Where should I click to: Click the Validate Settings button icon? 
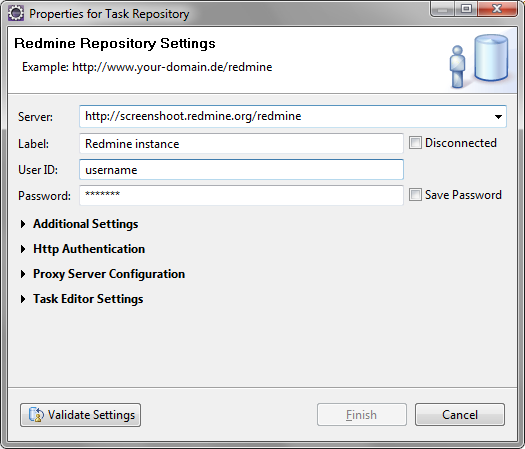tap(36, 415)
